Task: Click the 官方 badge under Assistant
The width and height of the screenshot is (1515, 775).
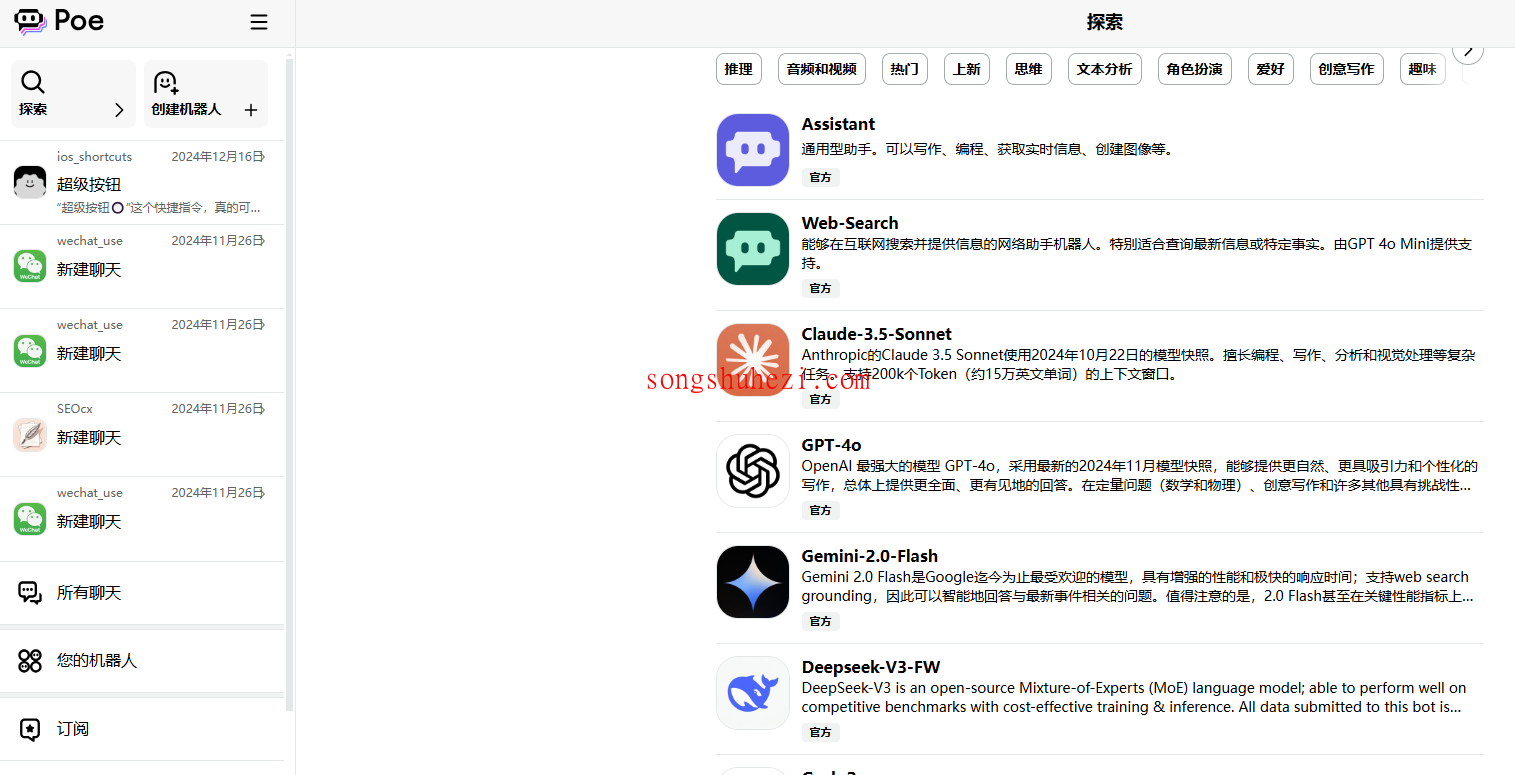Action: pyautogui.click(x=821, y=177)
